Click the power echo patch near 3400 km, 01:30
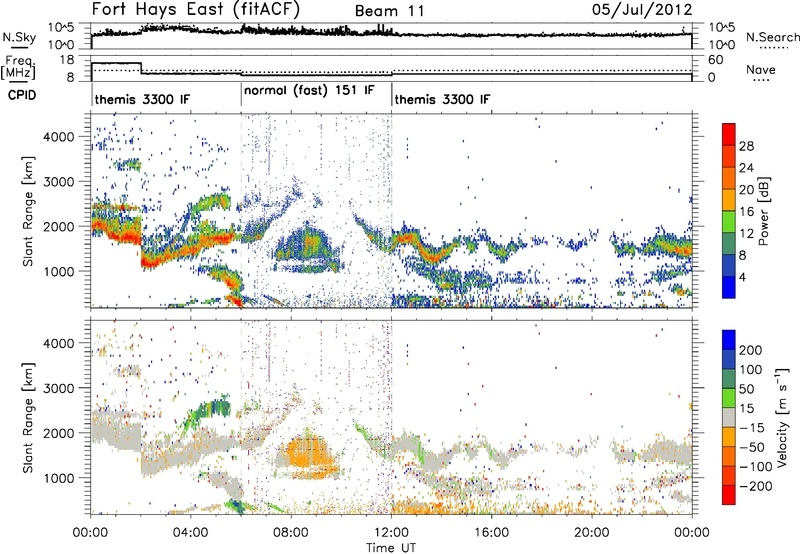The image size is (800, 554). point(128,165)
